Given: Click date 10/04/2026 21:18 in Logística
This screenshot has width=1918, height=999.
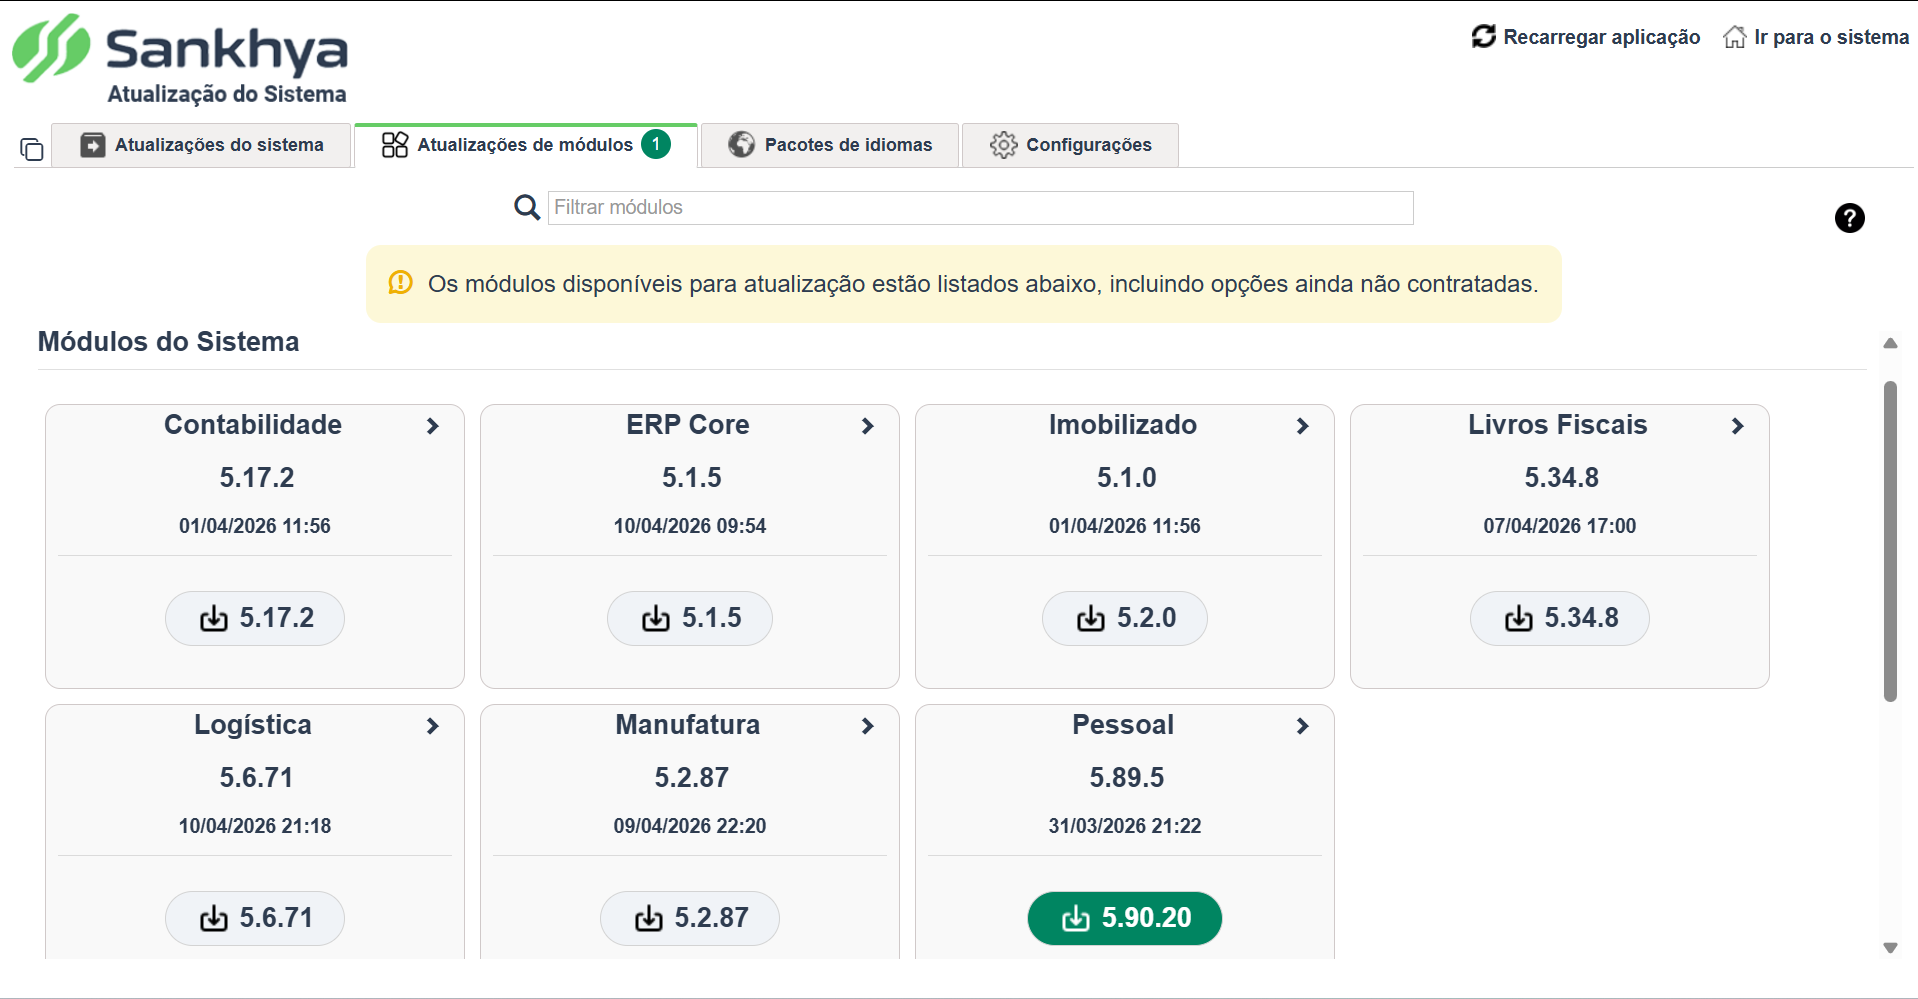Looking at the screenshot, I should pos(255,826).
